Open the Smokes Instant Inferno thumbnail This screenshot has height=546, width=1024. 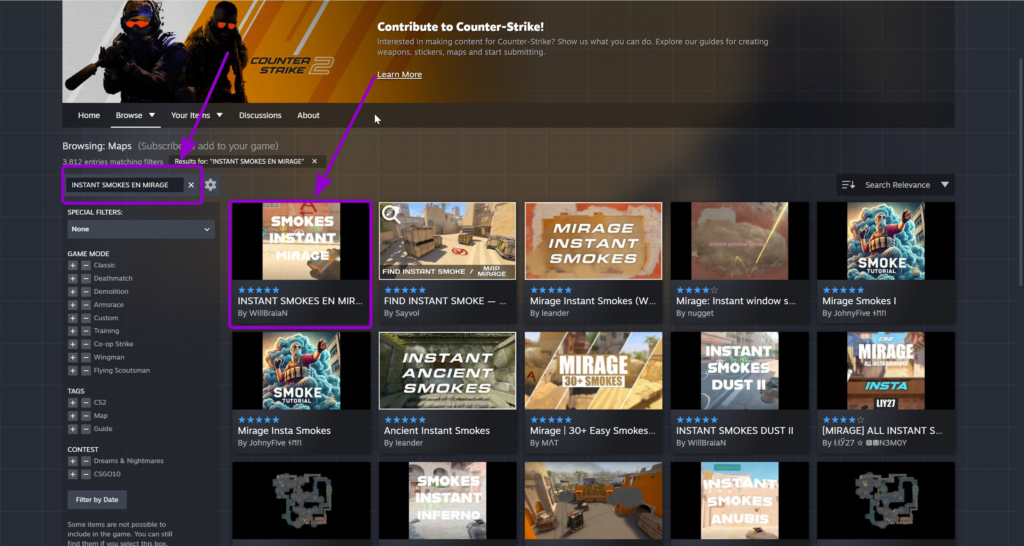pos(447,501)
